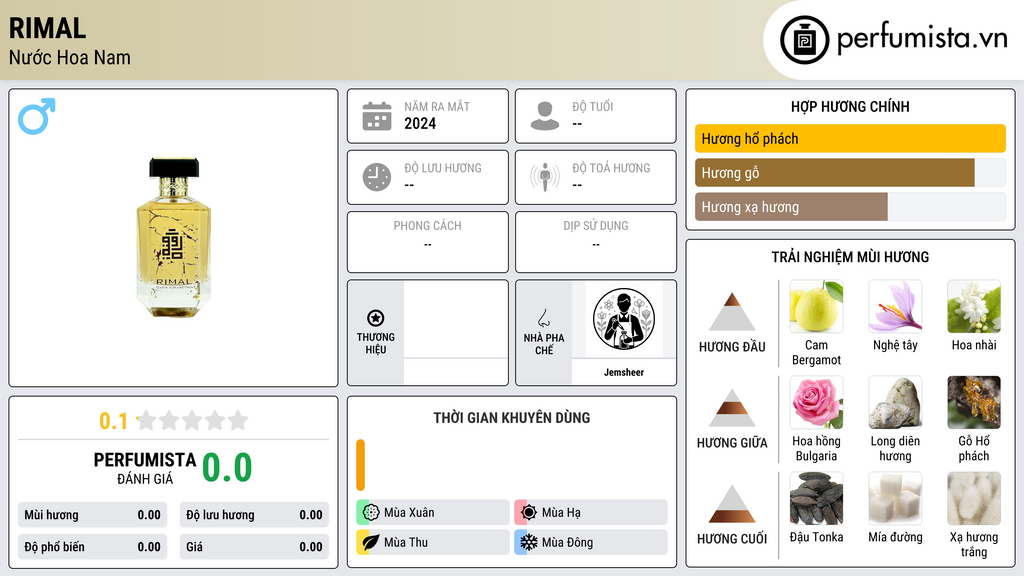Click the Xạ hương trắng note image
1024x576 pixels.
[974, 498]
